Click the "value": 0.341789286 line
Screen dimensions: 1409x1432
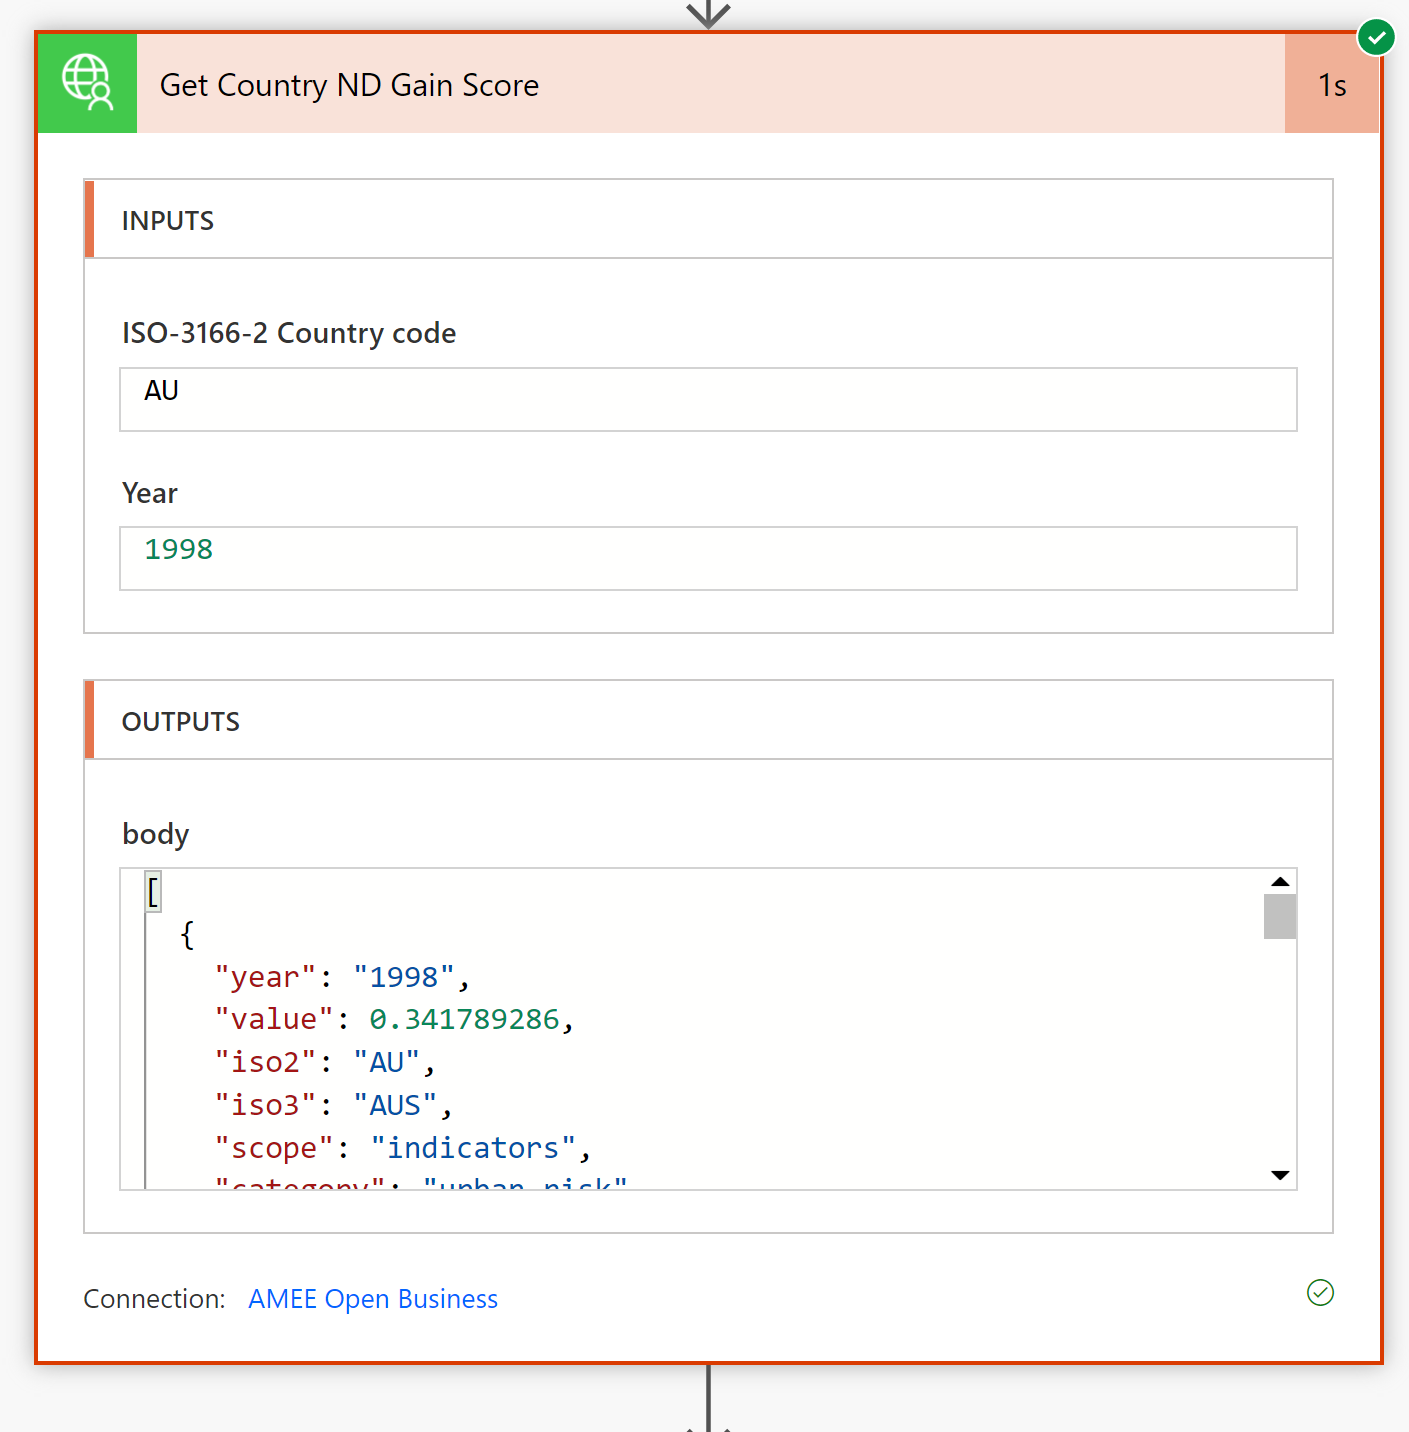tap(394, 1019)
